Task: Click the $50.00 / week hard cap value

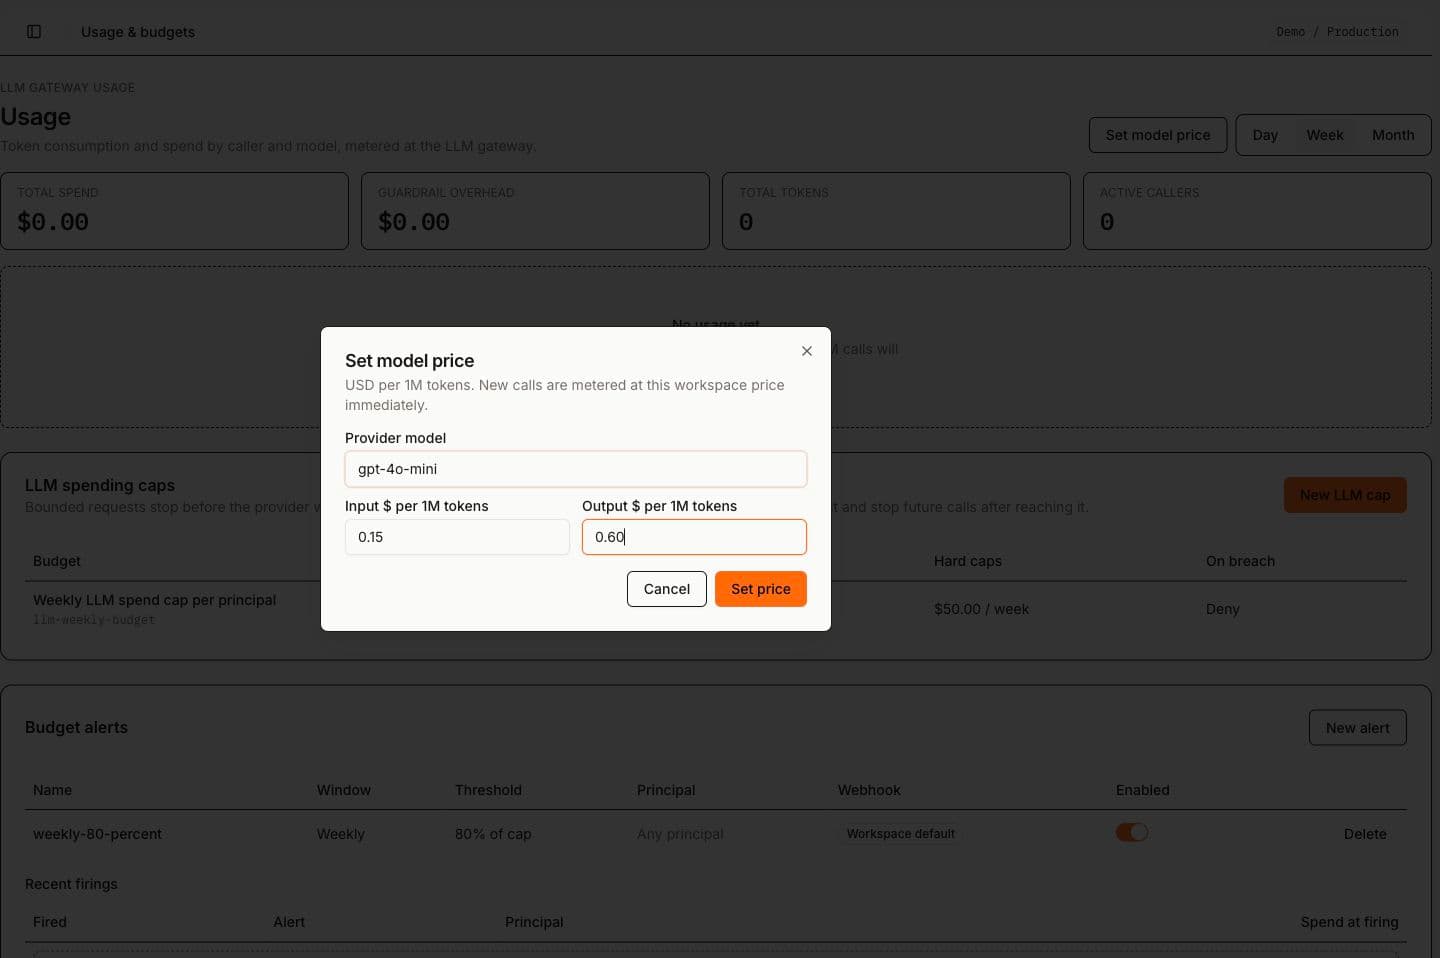Action: 981,609
